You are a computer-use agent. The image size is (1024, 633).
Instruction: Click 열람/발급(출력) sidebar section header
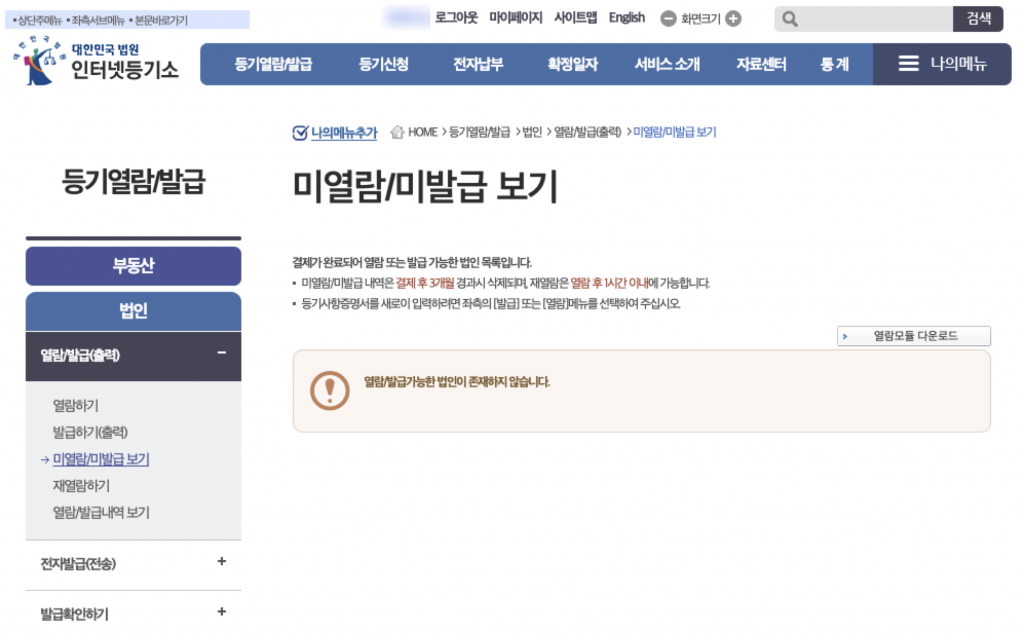tap(133, 356)
